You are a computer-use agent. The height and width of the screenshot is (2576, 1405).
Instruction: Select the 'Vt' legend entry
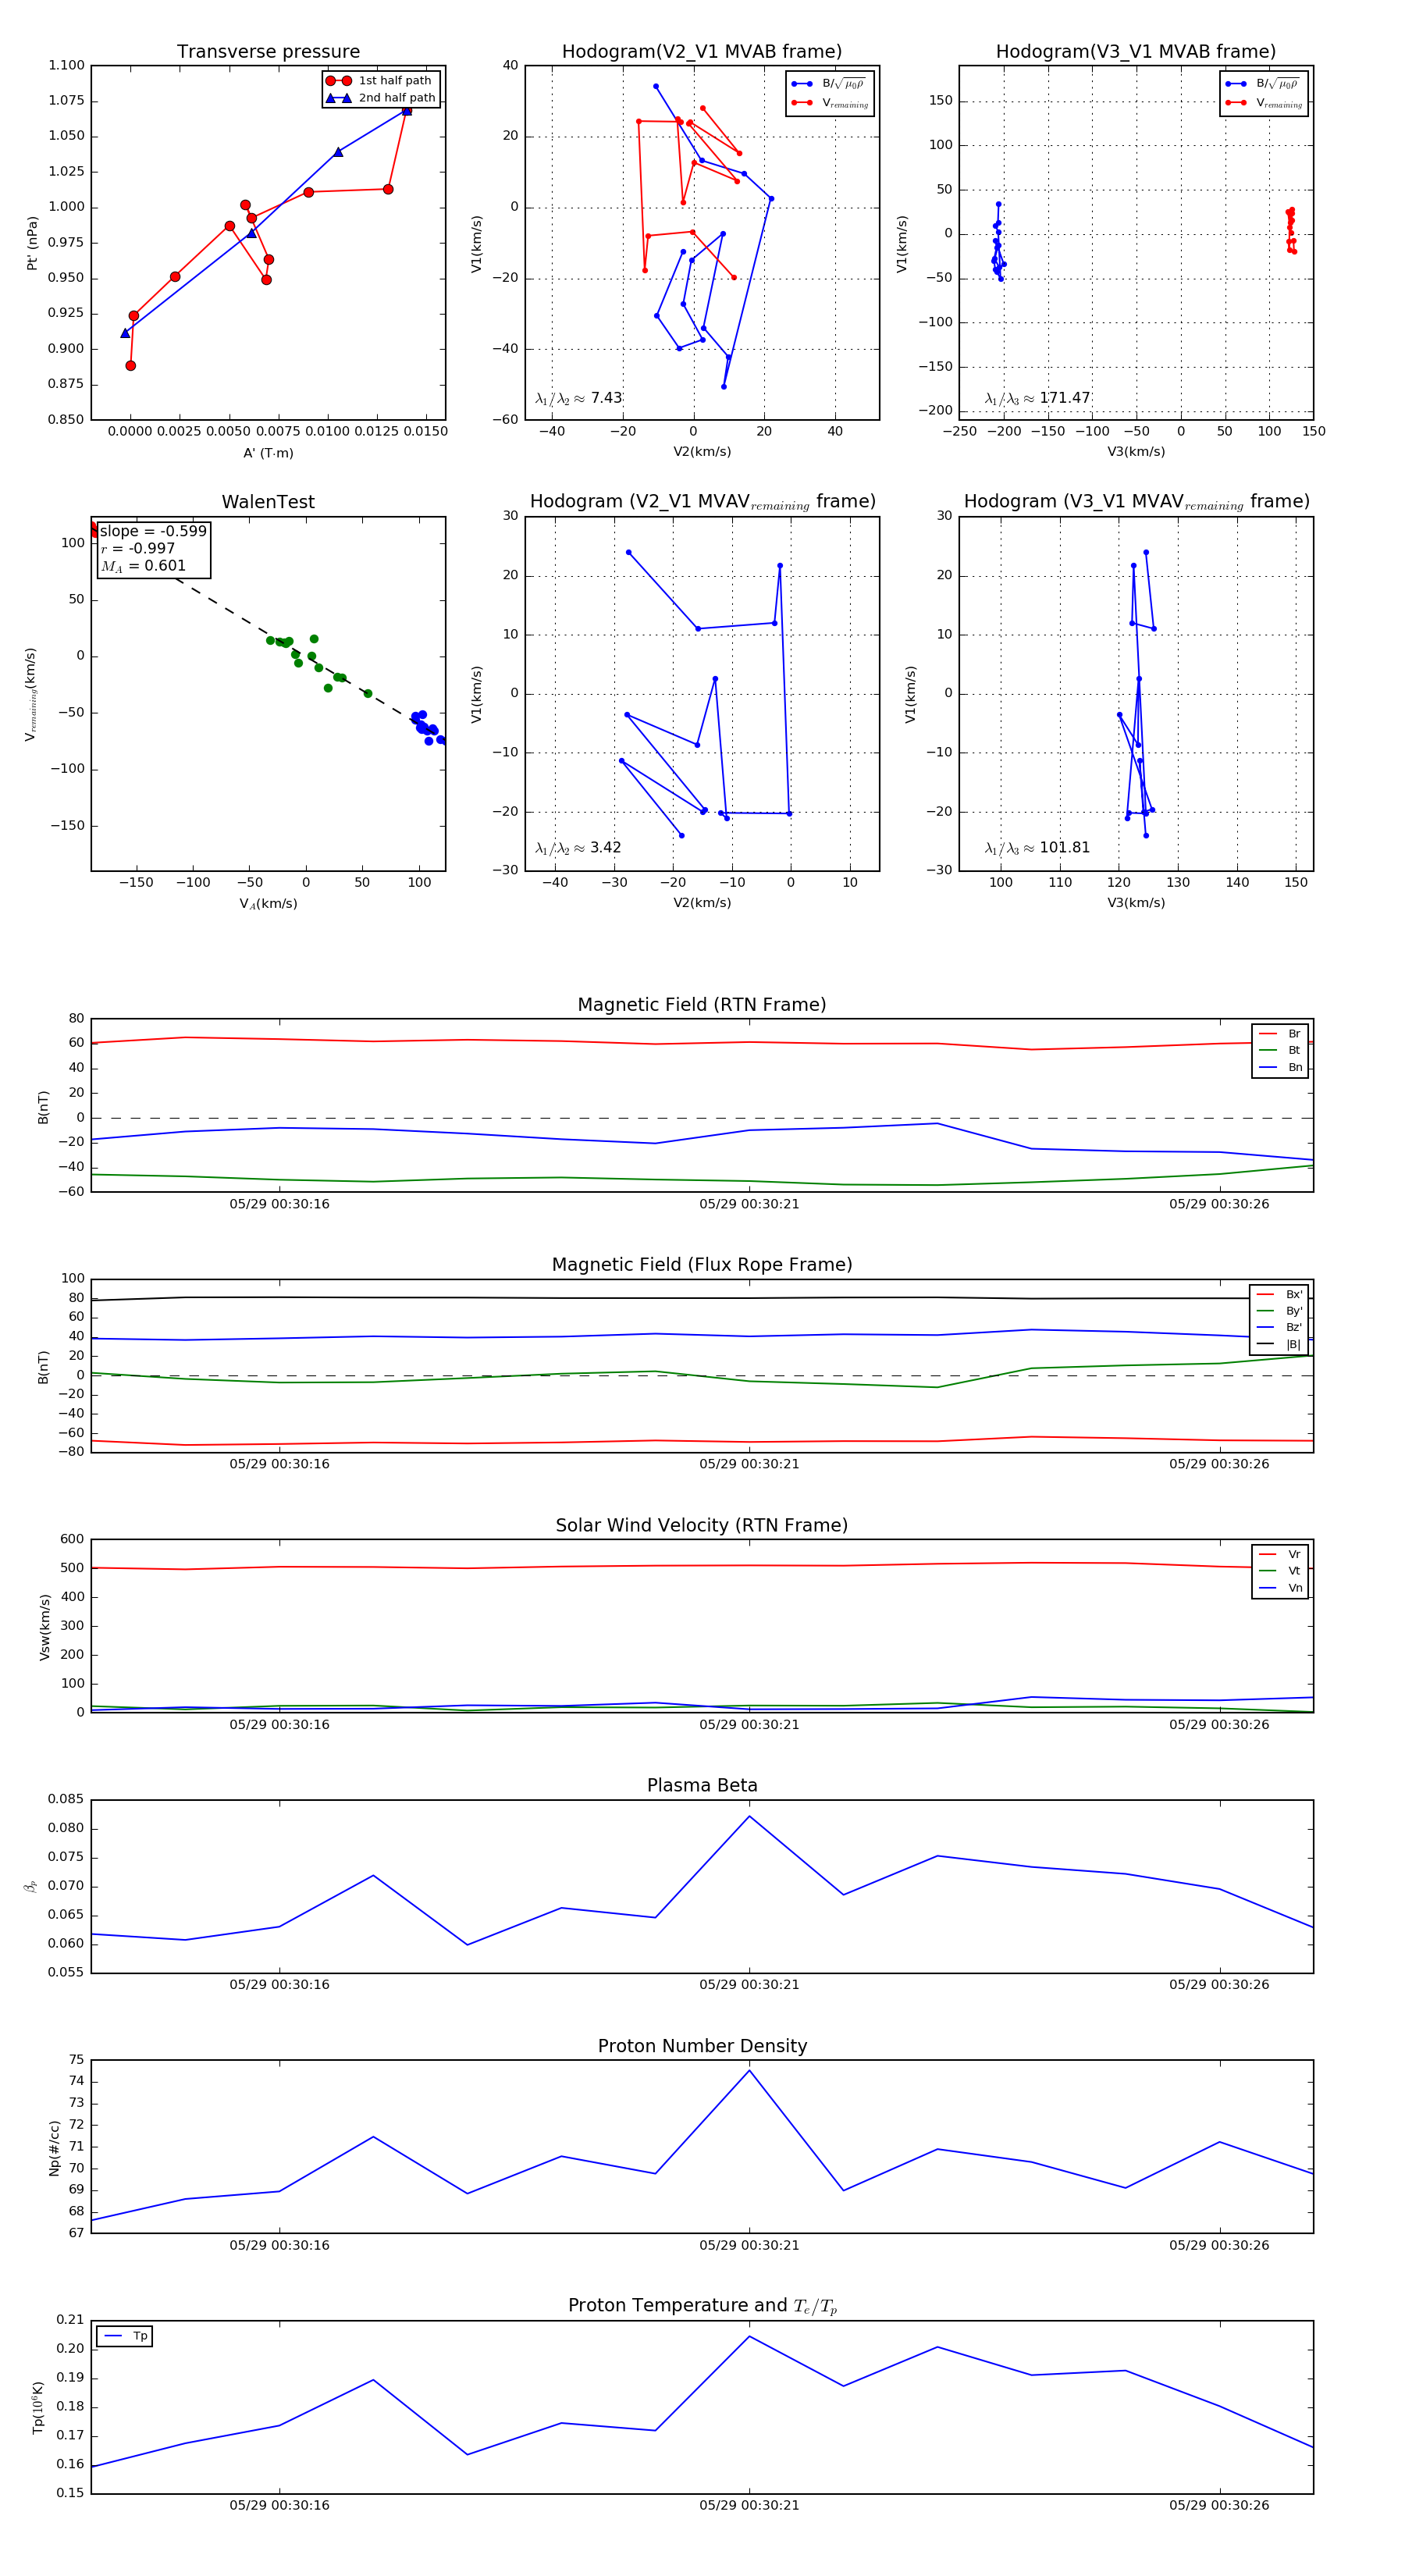(1280, 1571)
